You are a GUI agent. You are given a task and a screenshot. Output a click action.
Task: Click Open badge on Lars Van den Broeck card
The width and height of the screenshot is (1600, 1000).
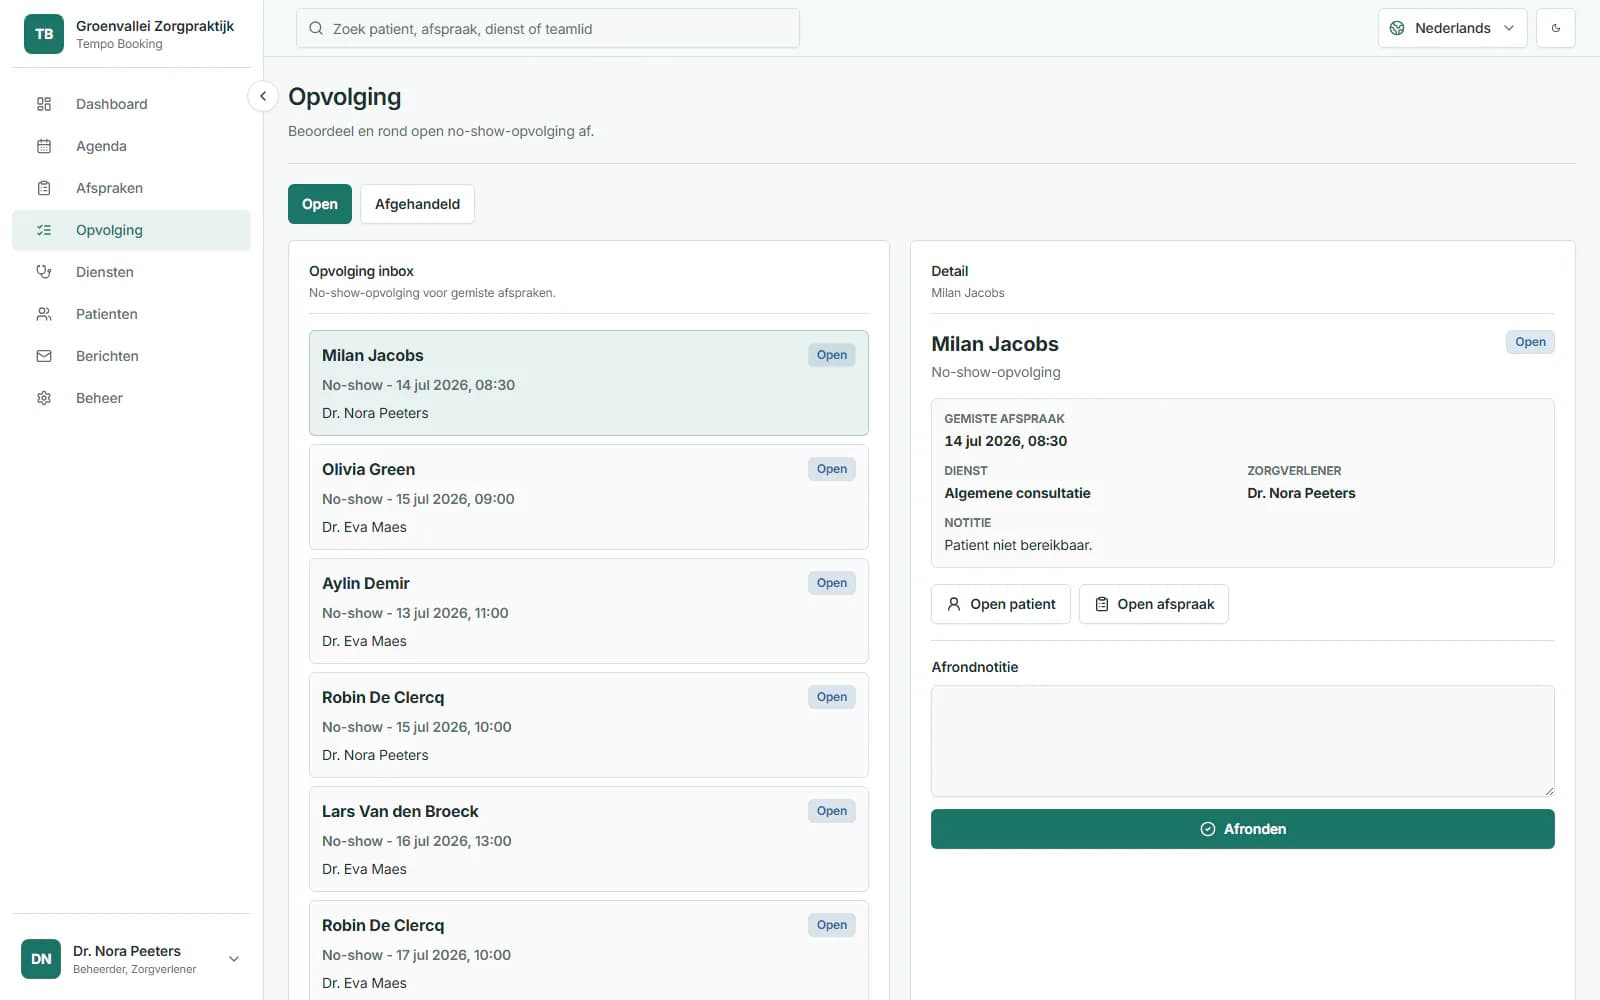832,811
